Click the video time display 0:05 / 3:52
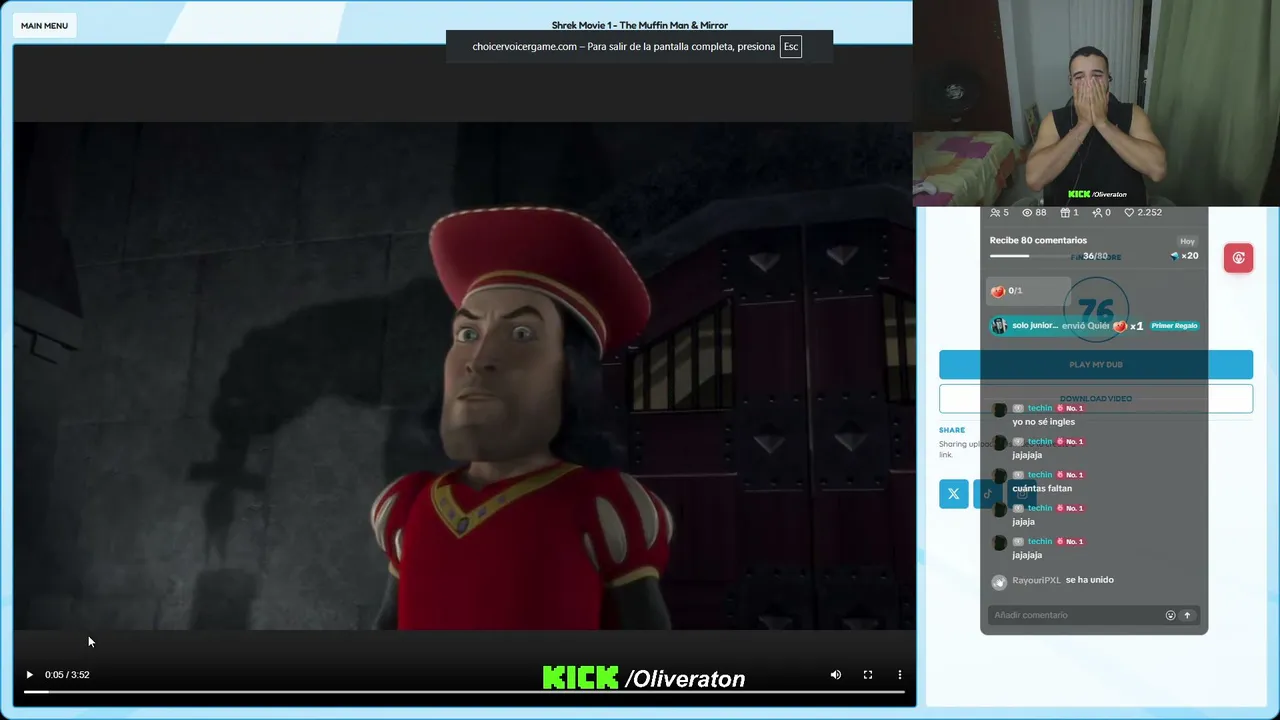Screen dimensions: 1280x720 point(67,675)
